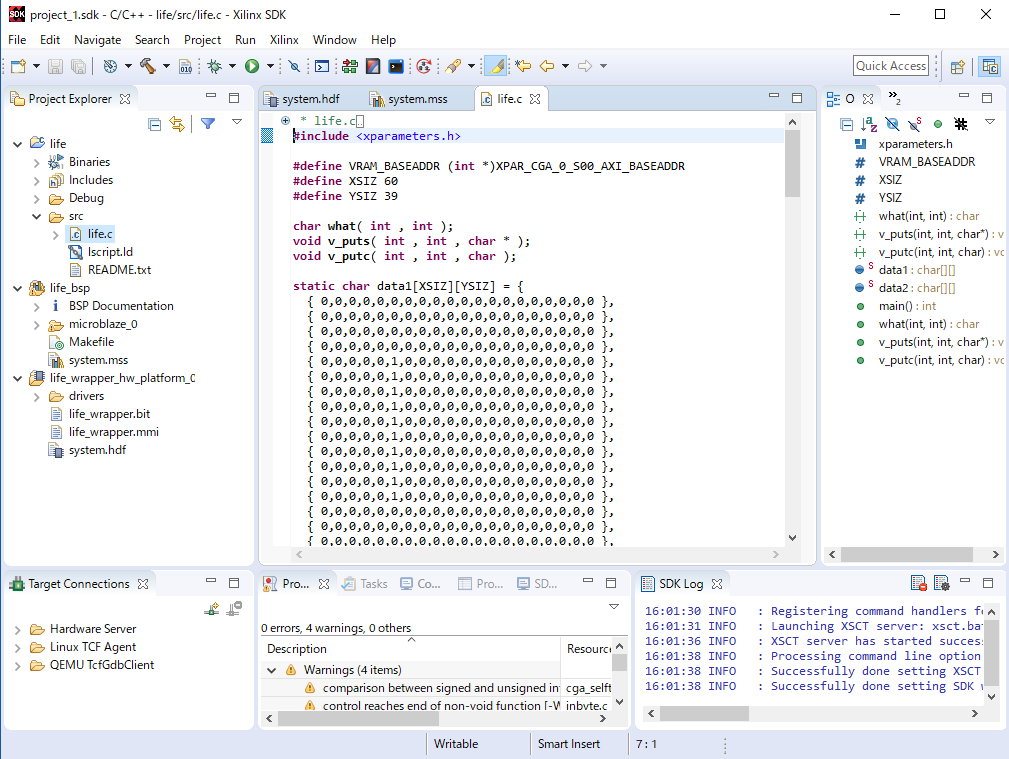
Task: Toggle alphabetical sort in Outline
Action: pos(869,124)
